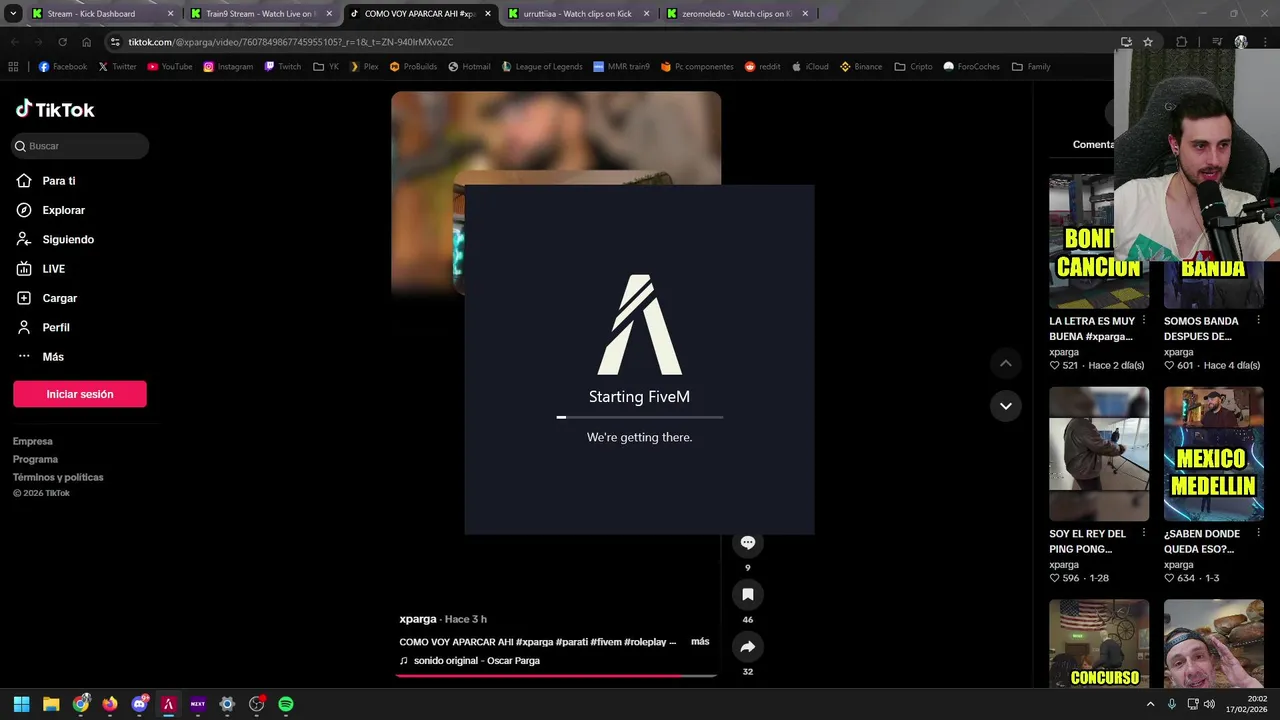This screenshot has height=720, width=1280.
Task: Bookmark the video with the save icon
Action: 747,594
